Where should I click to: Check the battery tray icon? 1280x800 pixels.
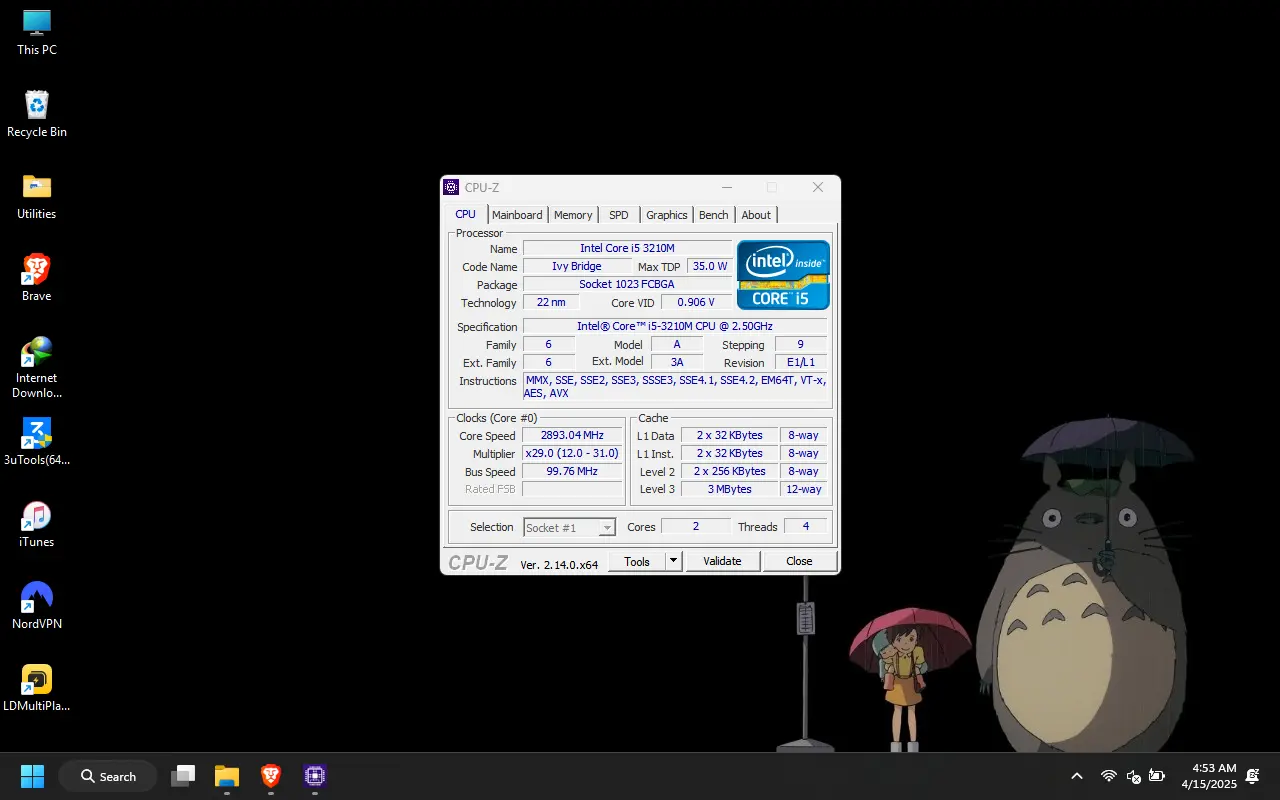pyautogui.click(x=1157, y=776)
